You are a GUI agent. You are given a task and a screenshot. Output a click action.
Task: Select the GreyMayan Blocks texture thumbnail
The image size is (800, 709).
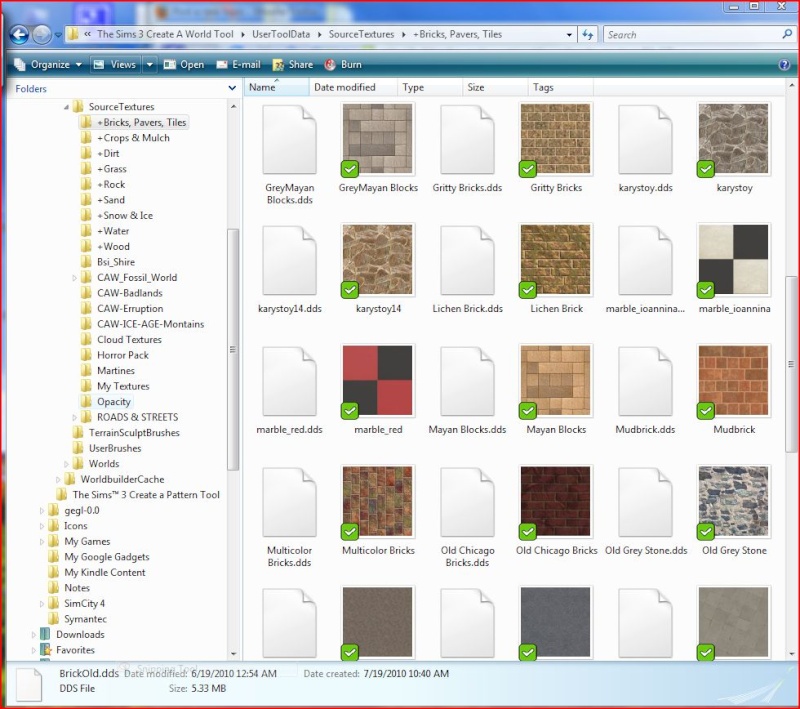[378, 139]
